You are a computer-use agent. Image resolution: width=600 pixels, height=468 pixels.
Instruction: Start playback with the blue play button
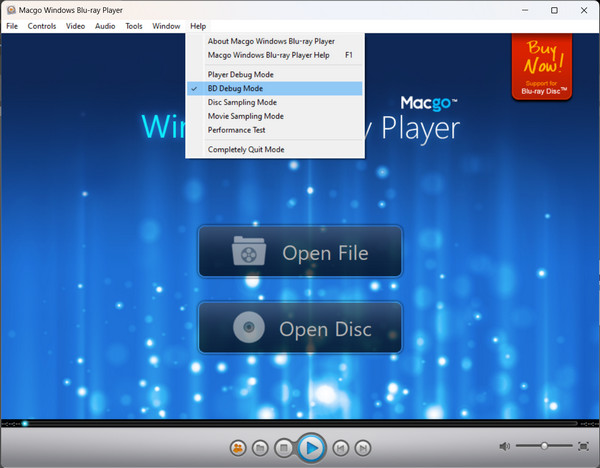pyautogui.click(x=311, y=448)
